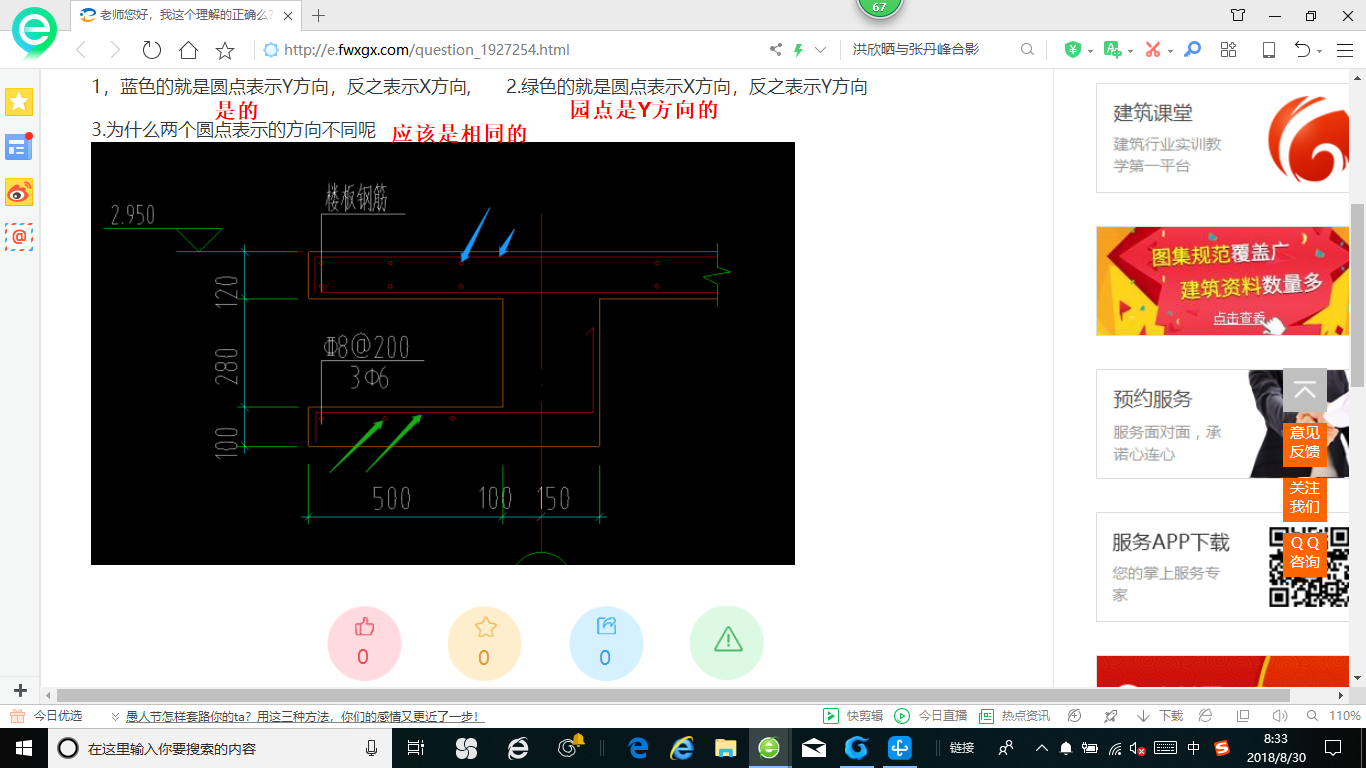This screenshot has height=768, width=1366.
Task: Open the skin shirt icon in title bar
Action: click(1238, 15)
